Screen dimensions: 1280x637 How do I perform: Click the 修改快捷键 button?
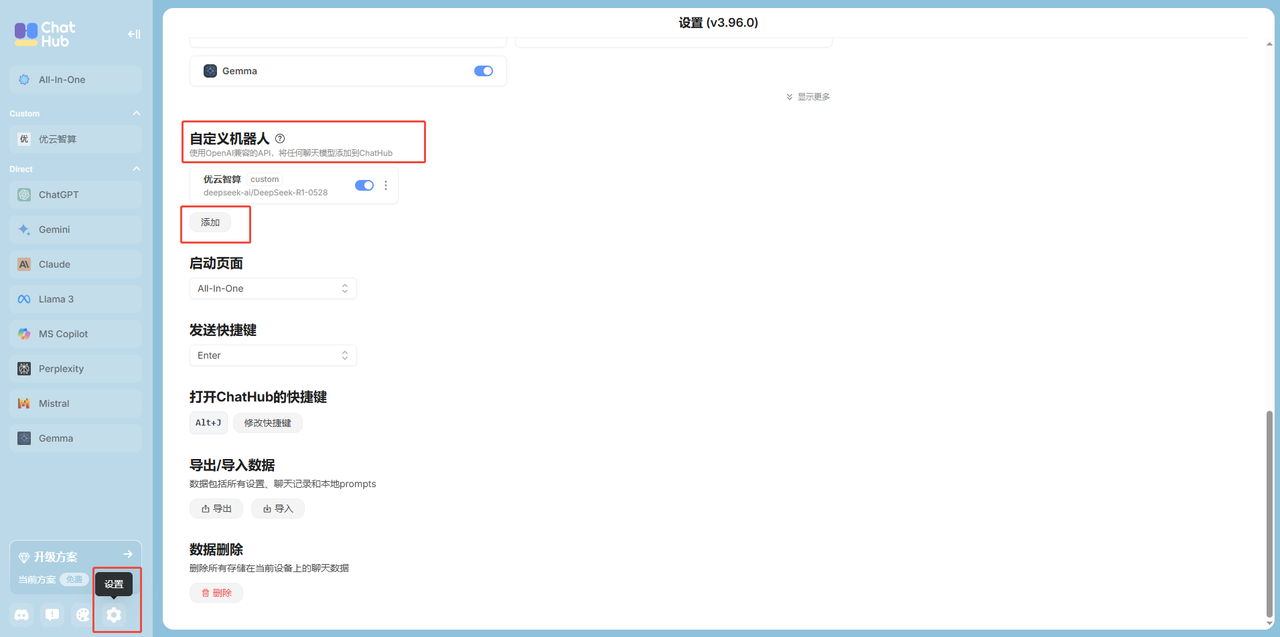click(268, 423)
